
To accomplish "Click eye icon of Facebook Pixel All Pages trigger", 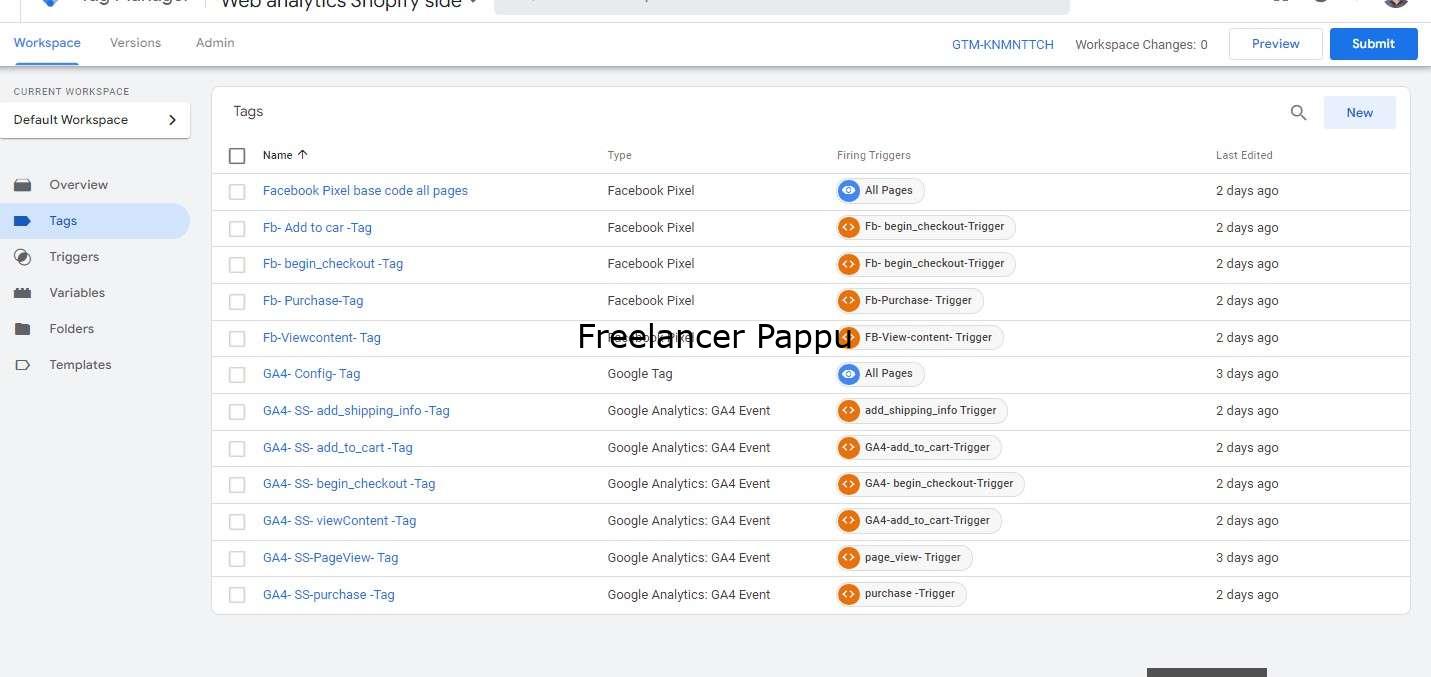I will (x=849, y=190).
